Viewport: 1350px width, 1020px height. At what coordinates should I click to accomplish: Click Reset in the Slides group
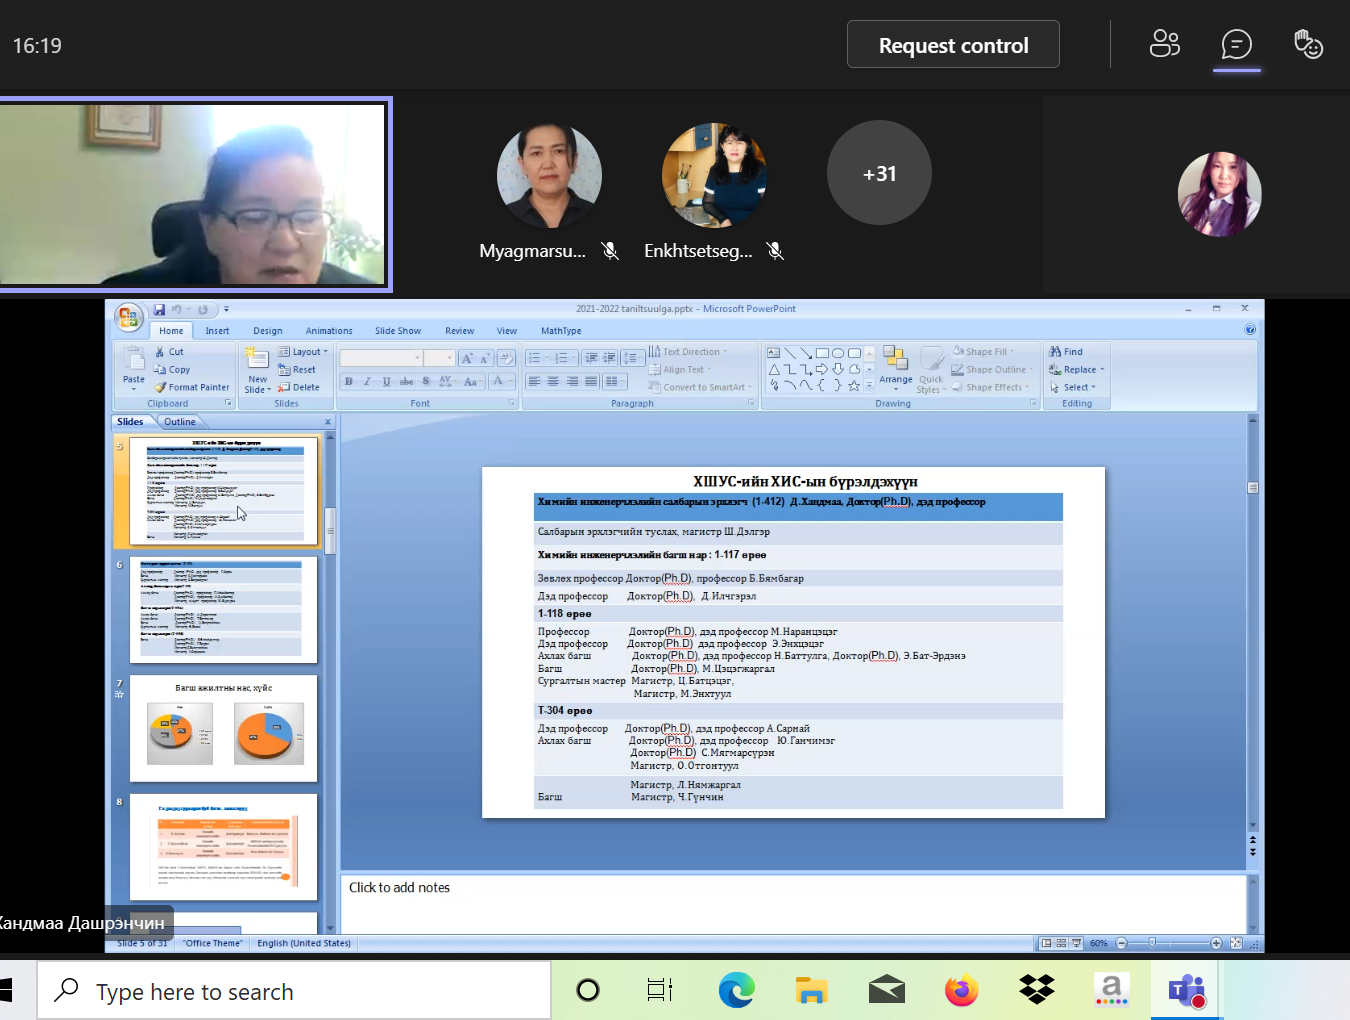coord(297,370)
